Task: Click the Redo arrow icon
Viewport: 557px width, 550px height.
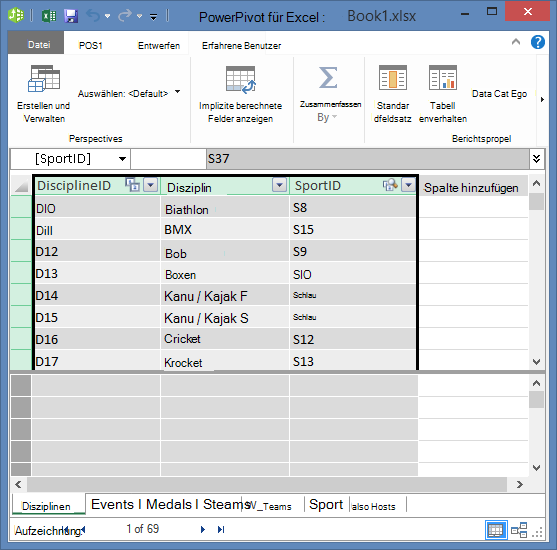Action: tap(125, 16)
